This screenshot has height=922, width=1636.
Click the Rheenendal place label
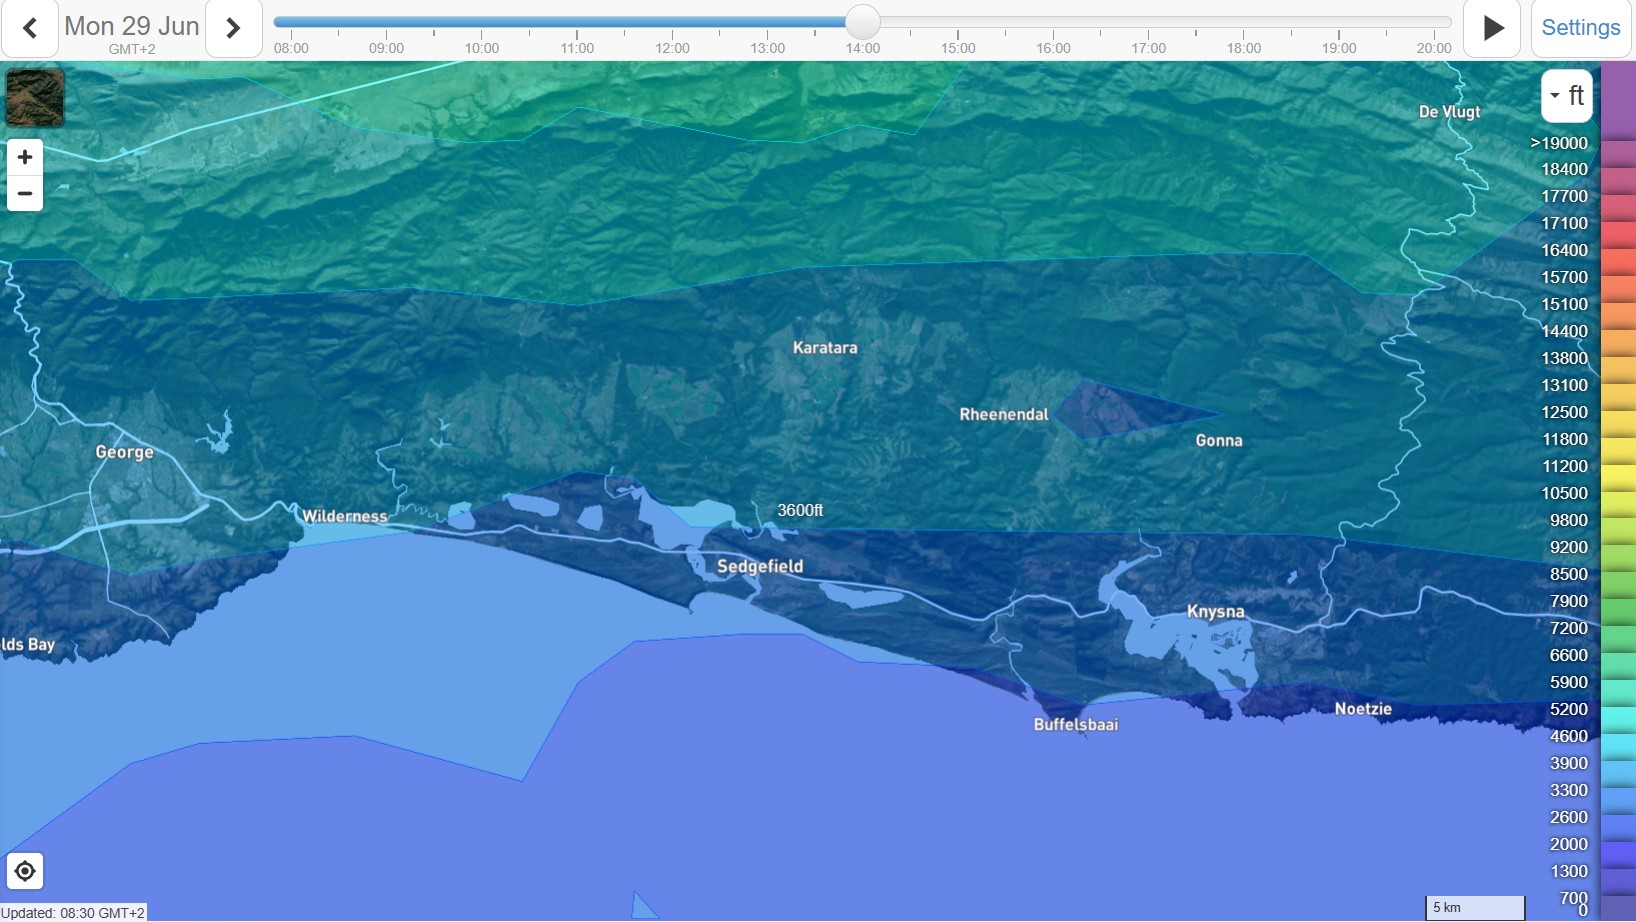(1004, 414)
